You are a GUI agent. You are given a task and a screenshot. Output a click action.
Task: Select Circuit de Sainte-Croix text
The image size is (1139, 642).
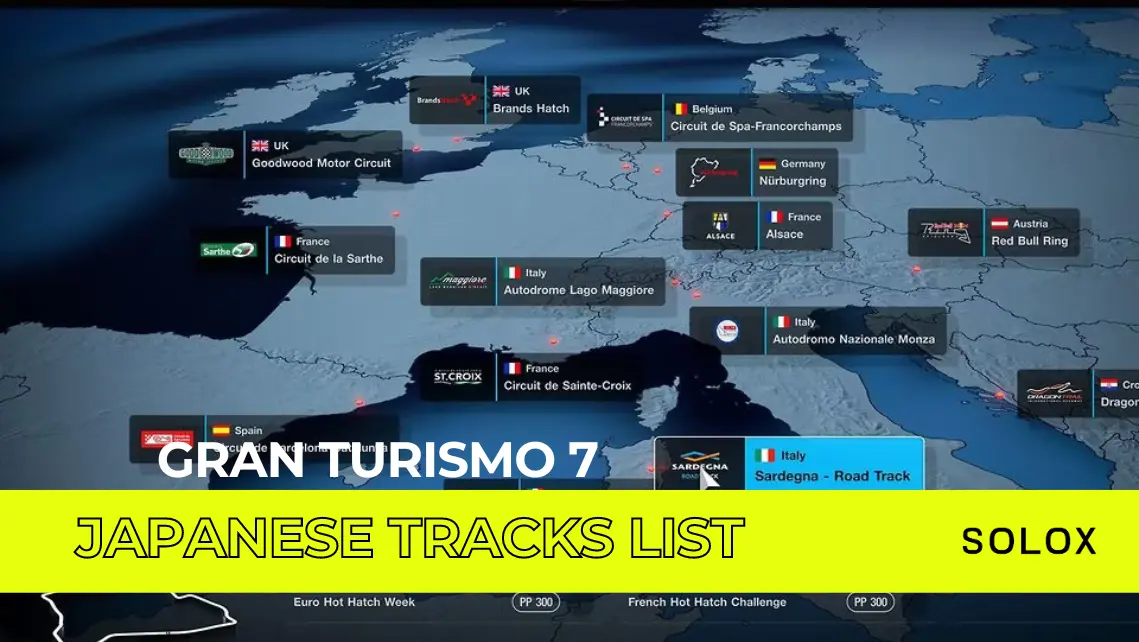point(567,386)
